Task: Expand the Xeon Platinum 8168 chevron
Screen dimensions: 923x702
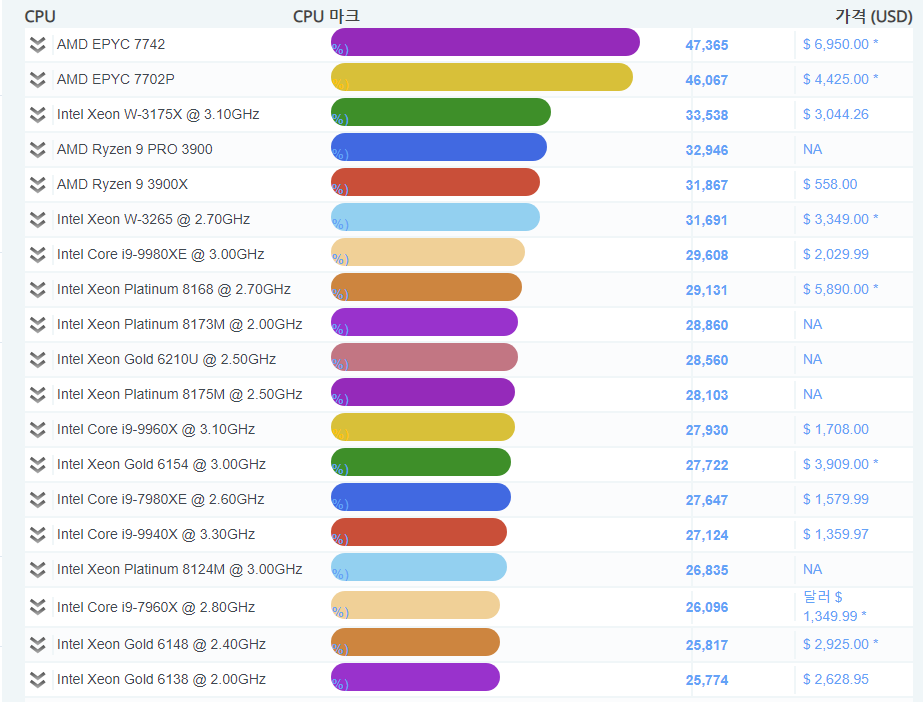Action: coord(38,290)
